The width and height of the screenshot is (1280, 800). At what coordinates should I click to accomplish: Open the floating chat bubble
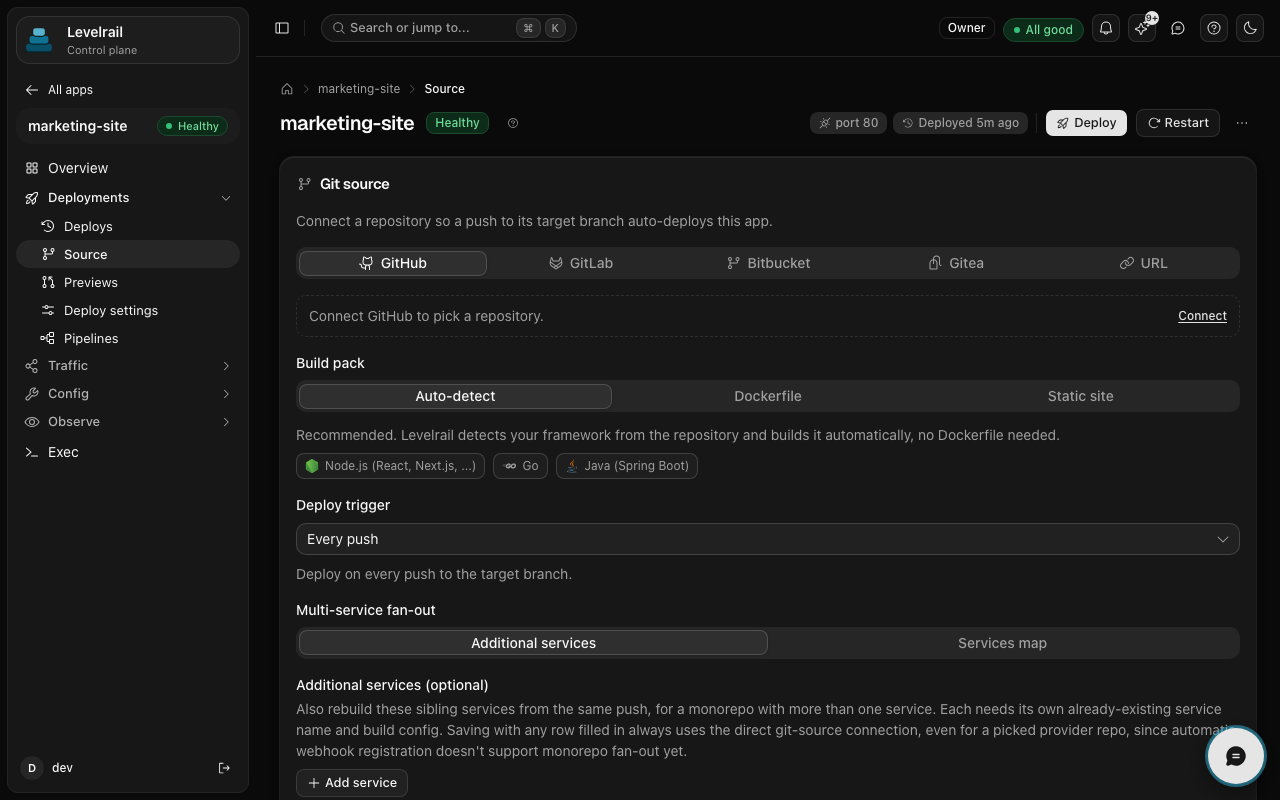click(1236, 756)
